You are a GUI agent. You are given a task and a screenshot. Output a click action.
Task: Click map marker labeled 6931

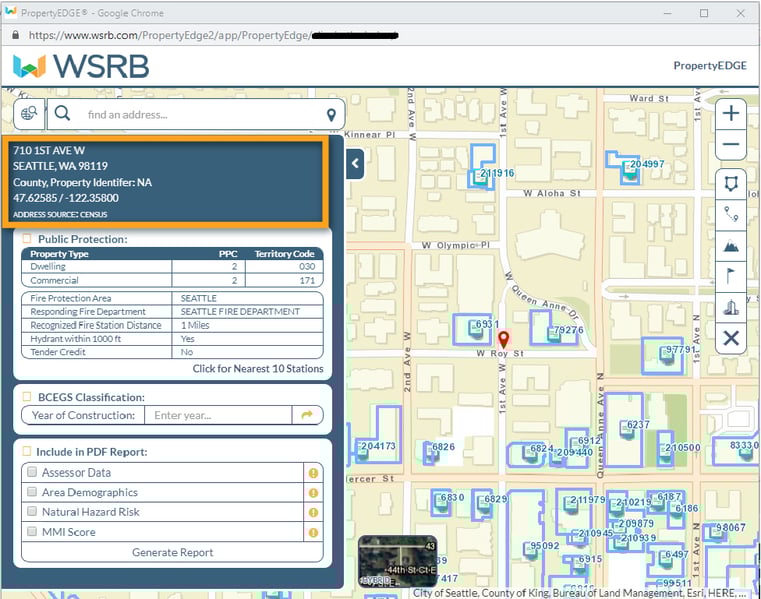coord(475,328)
